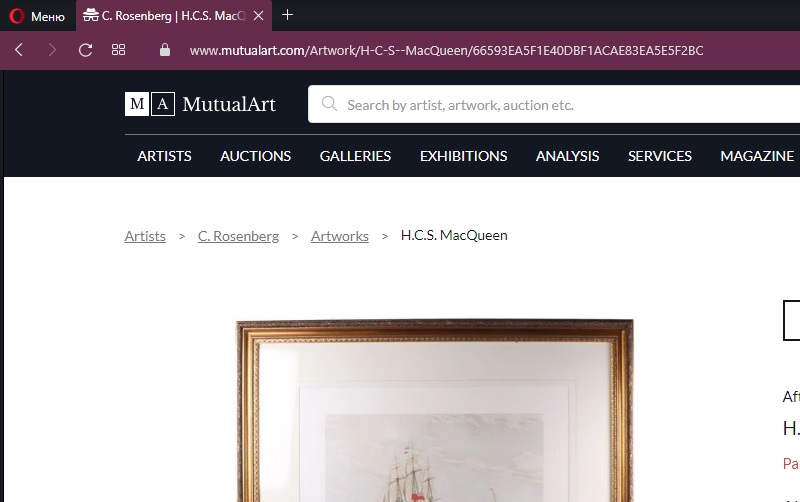Screen dimensions: 800x502
Task: Open the GALLERIES navigation item
Action: click(x=355, y=156)
